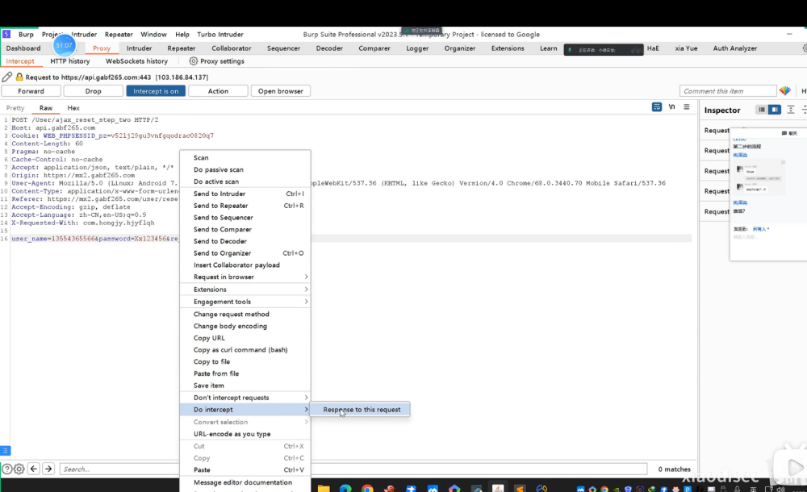Choose URL-encode as you type
Image resolution: width=807 pixels, height=492 pixels.
click(245, 434)
